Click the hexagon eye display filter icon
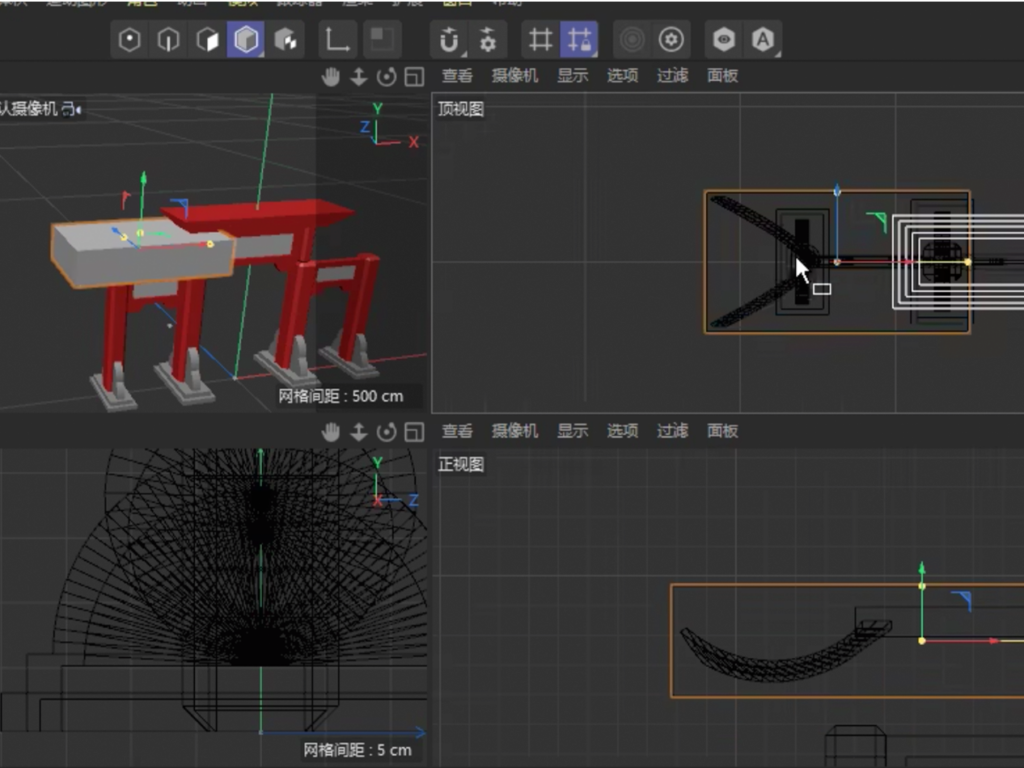The image size is (1024, 768). click(724, 40)
